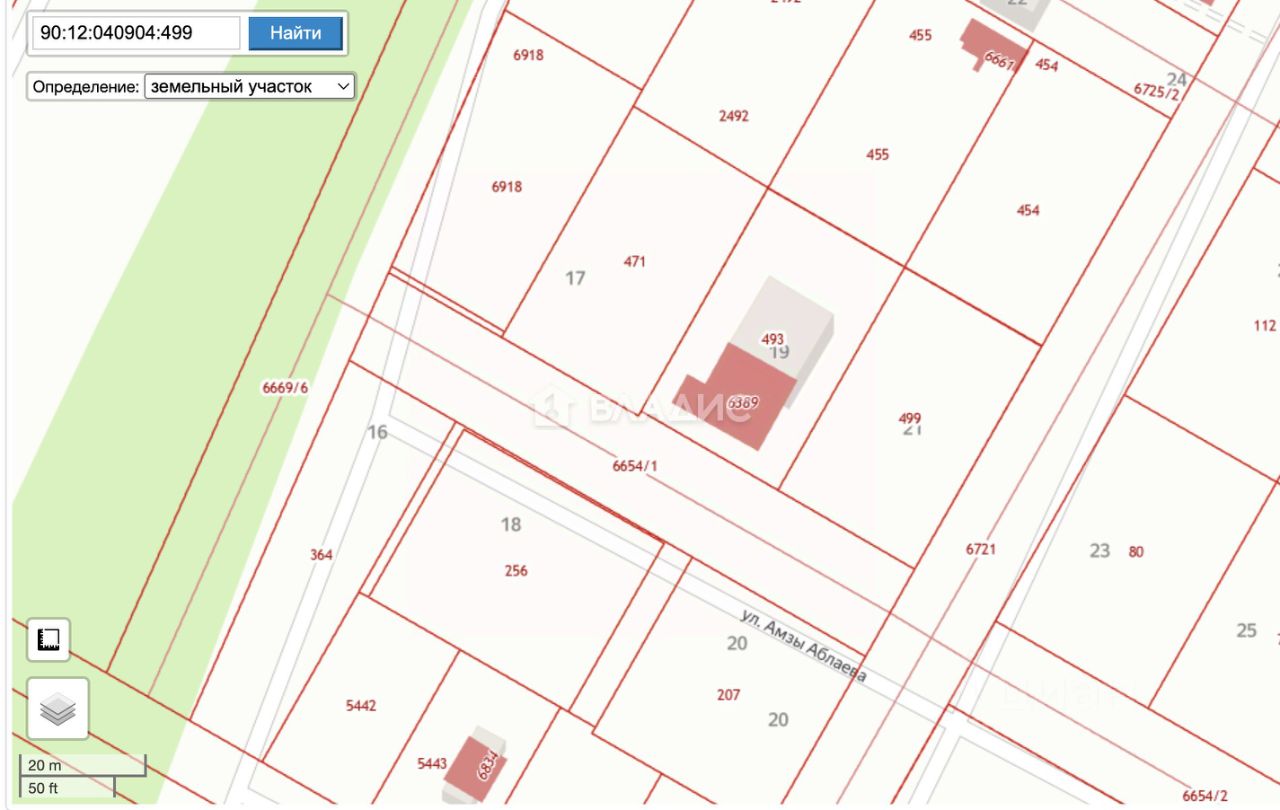Screen dimensions: 1280x810
Task: Click house number 23
Action: (x=1100, y=550)
